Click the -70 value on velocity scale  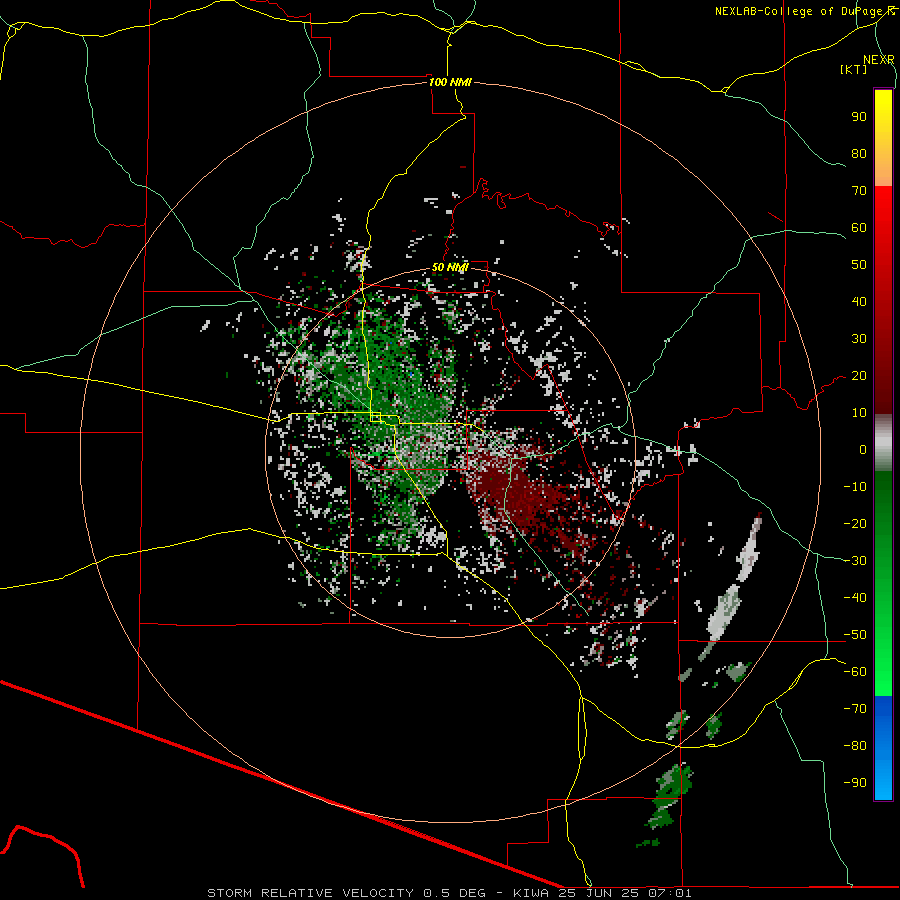(855, 709)
